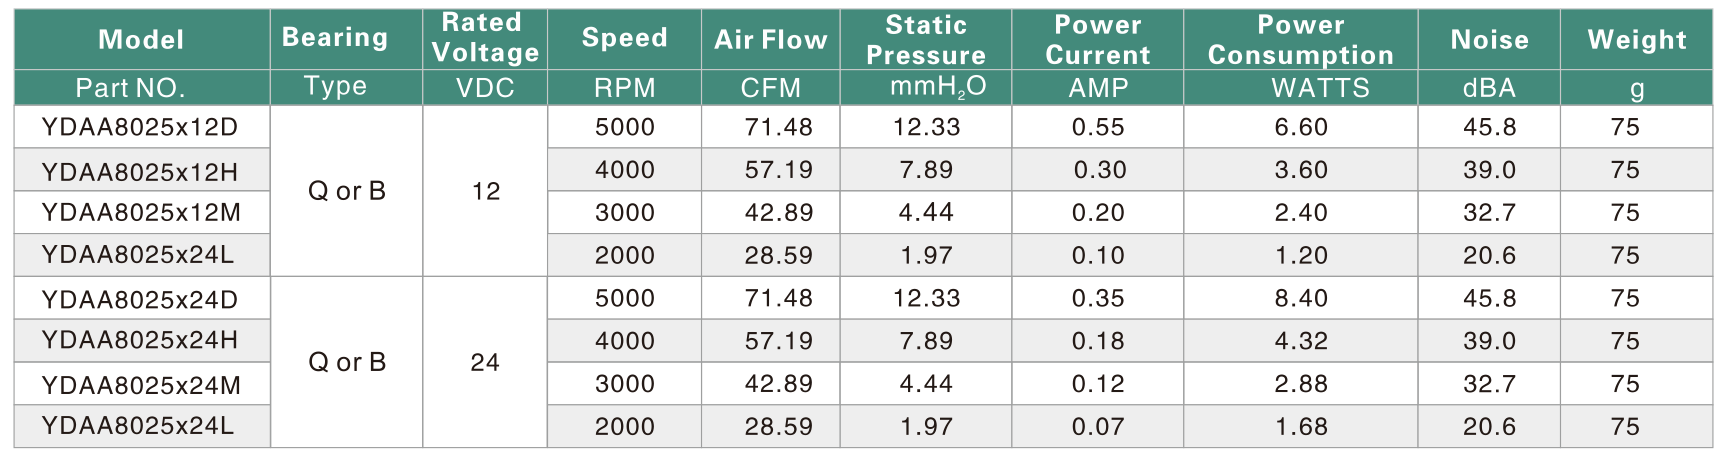Viewport: 1726px width, 461px height.
Task: Click the 8.40 watts value
Action: (x=1300, y=298)
